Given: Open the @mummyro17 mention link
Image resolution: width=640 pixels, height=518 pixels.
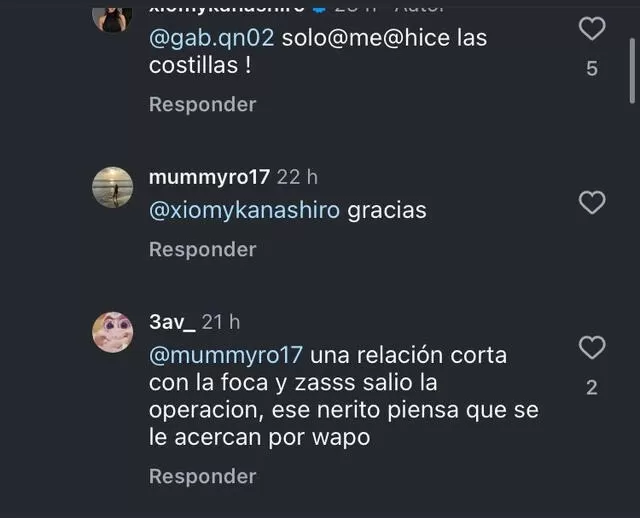Looking at the screenshot, I should tap(226, 355).
